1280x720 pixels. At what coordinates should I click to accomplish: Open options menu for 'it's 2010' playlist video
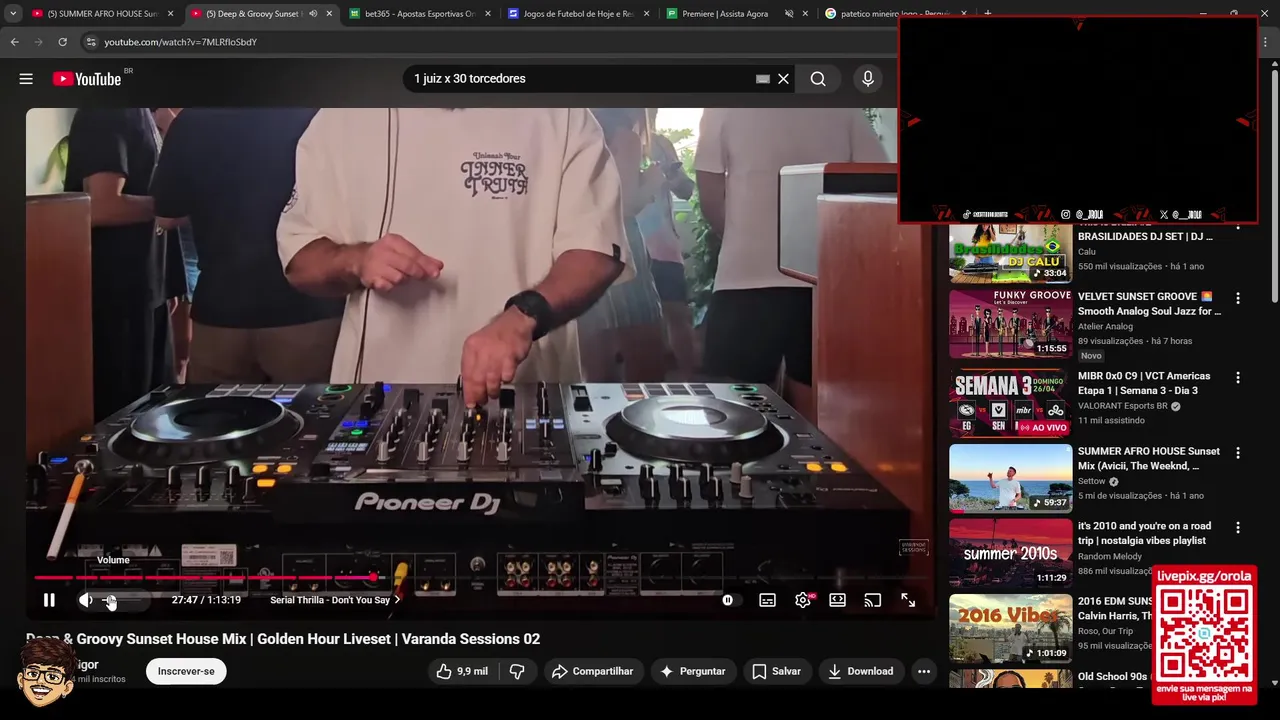[1238, 528]
